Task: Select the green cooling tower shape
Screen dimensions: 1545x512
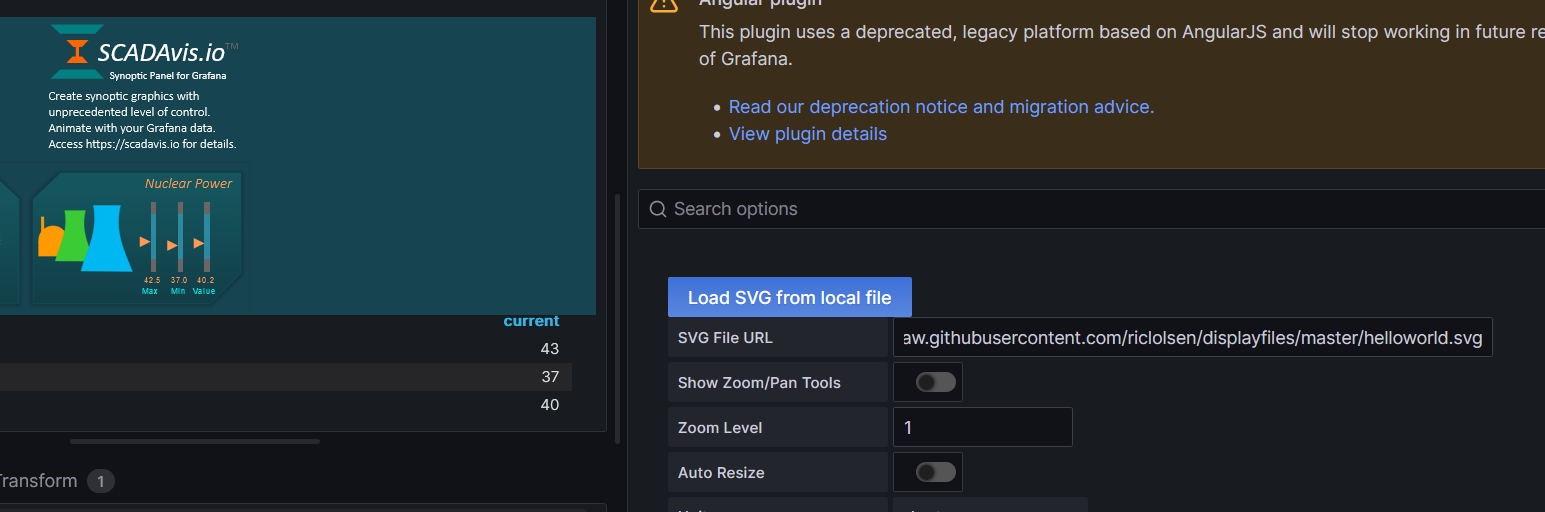Action: 73,236
